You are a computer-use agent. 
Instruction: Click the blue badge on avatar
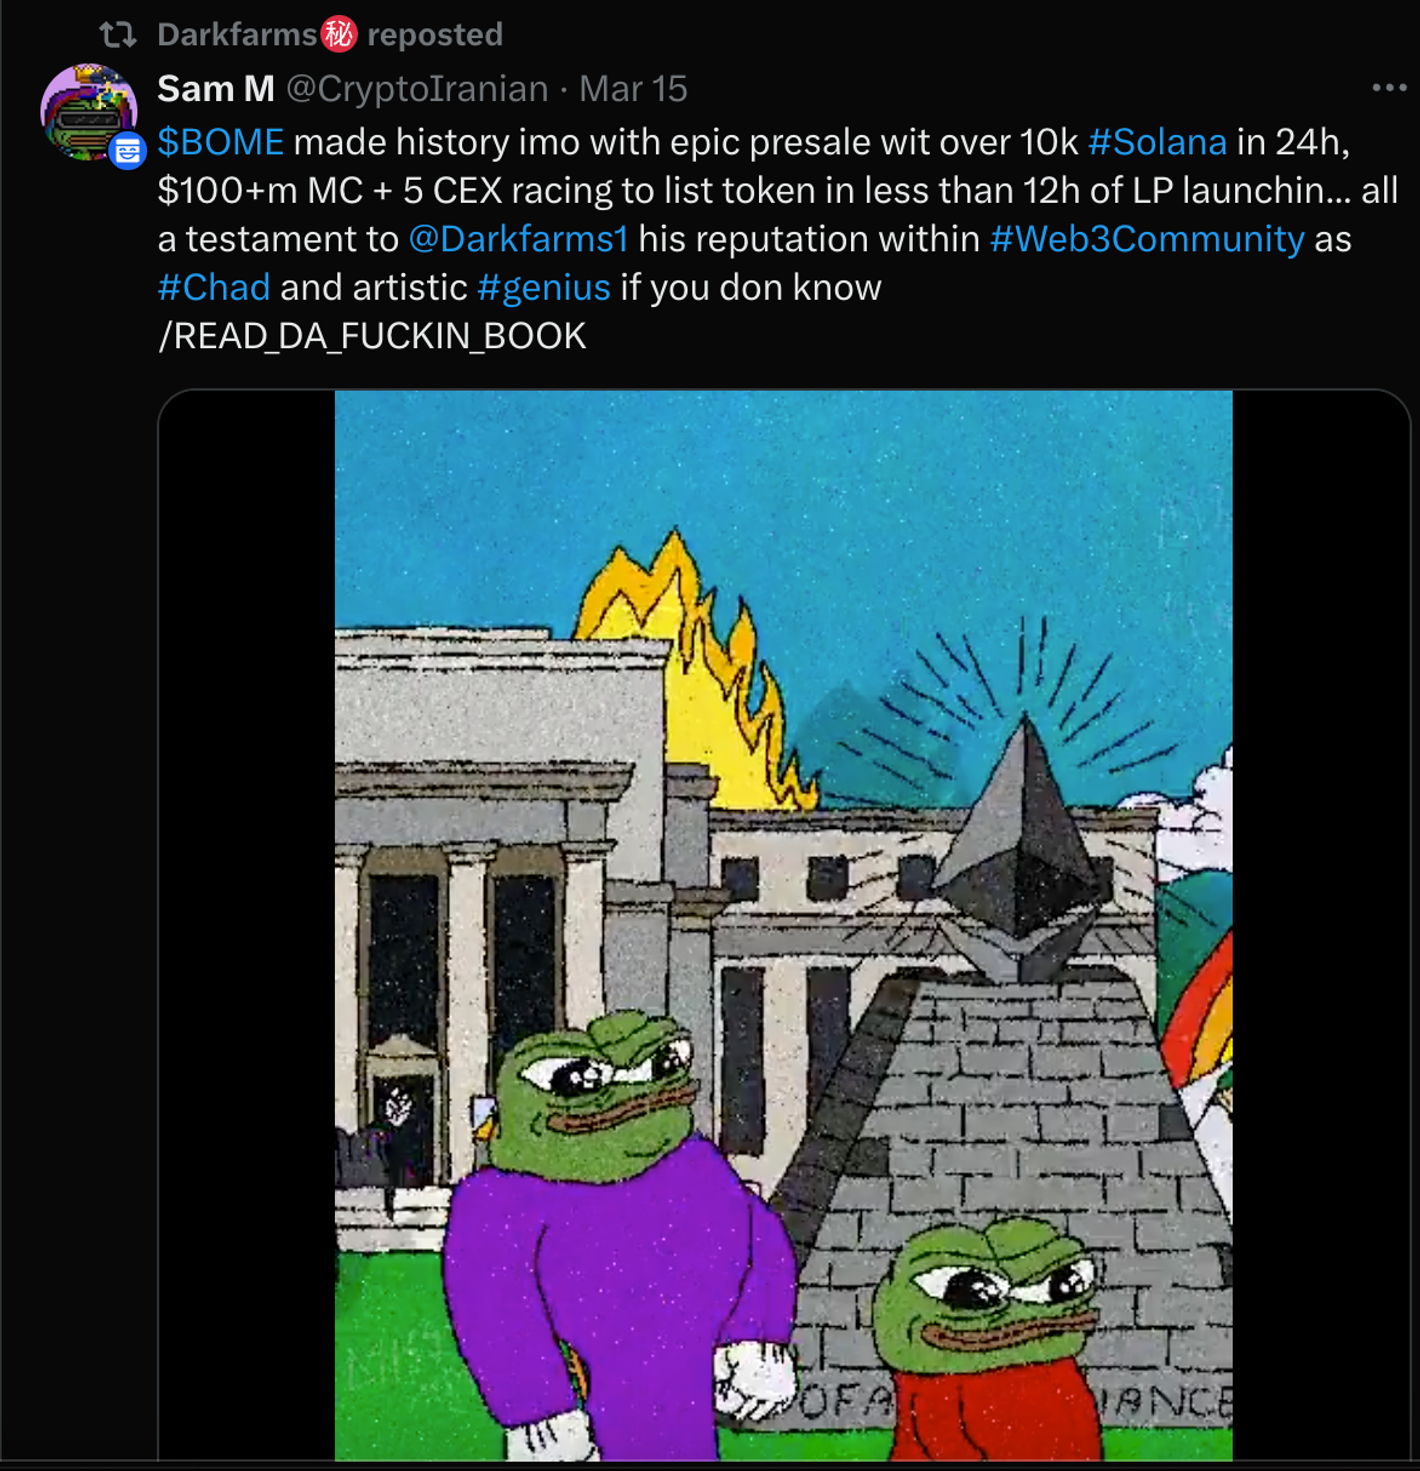click(x=128, y=151)
